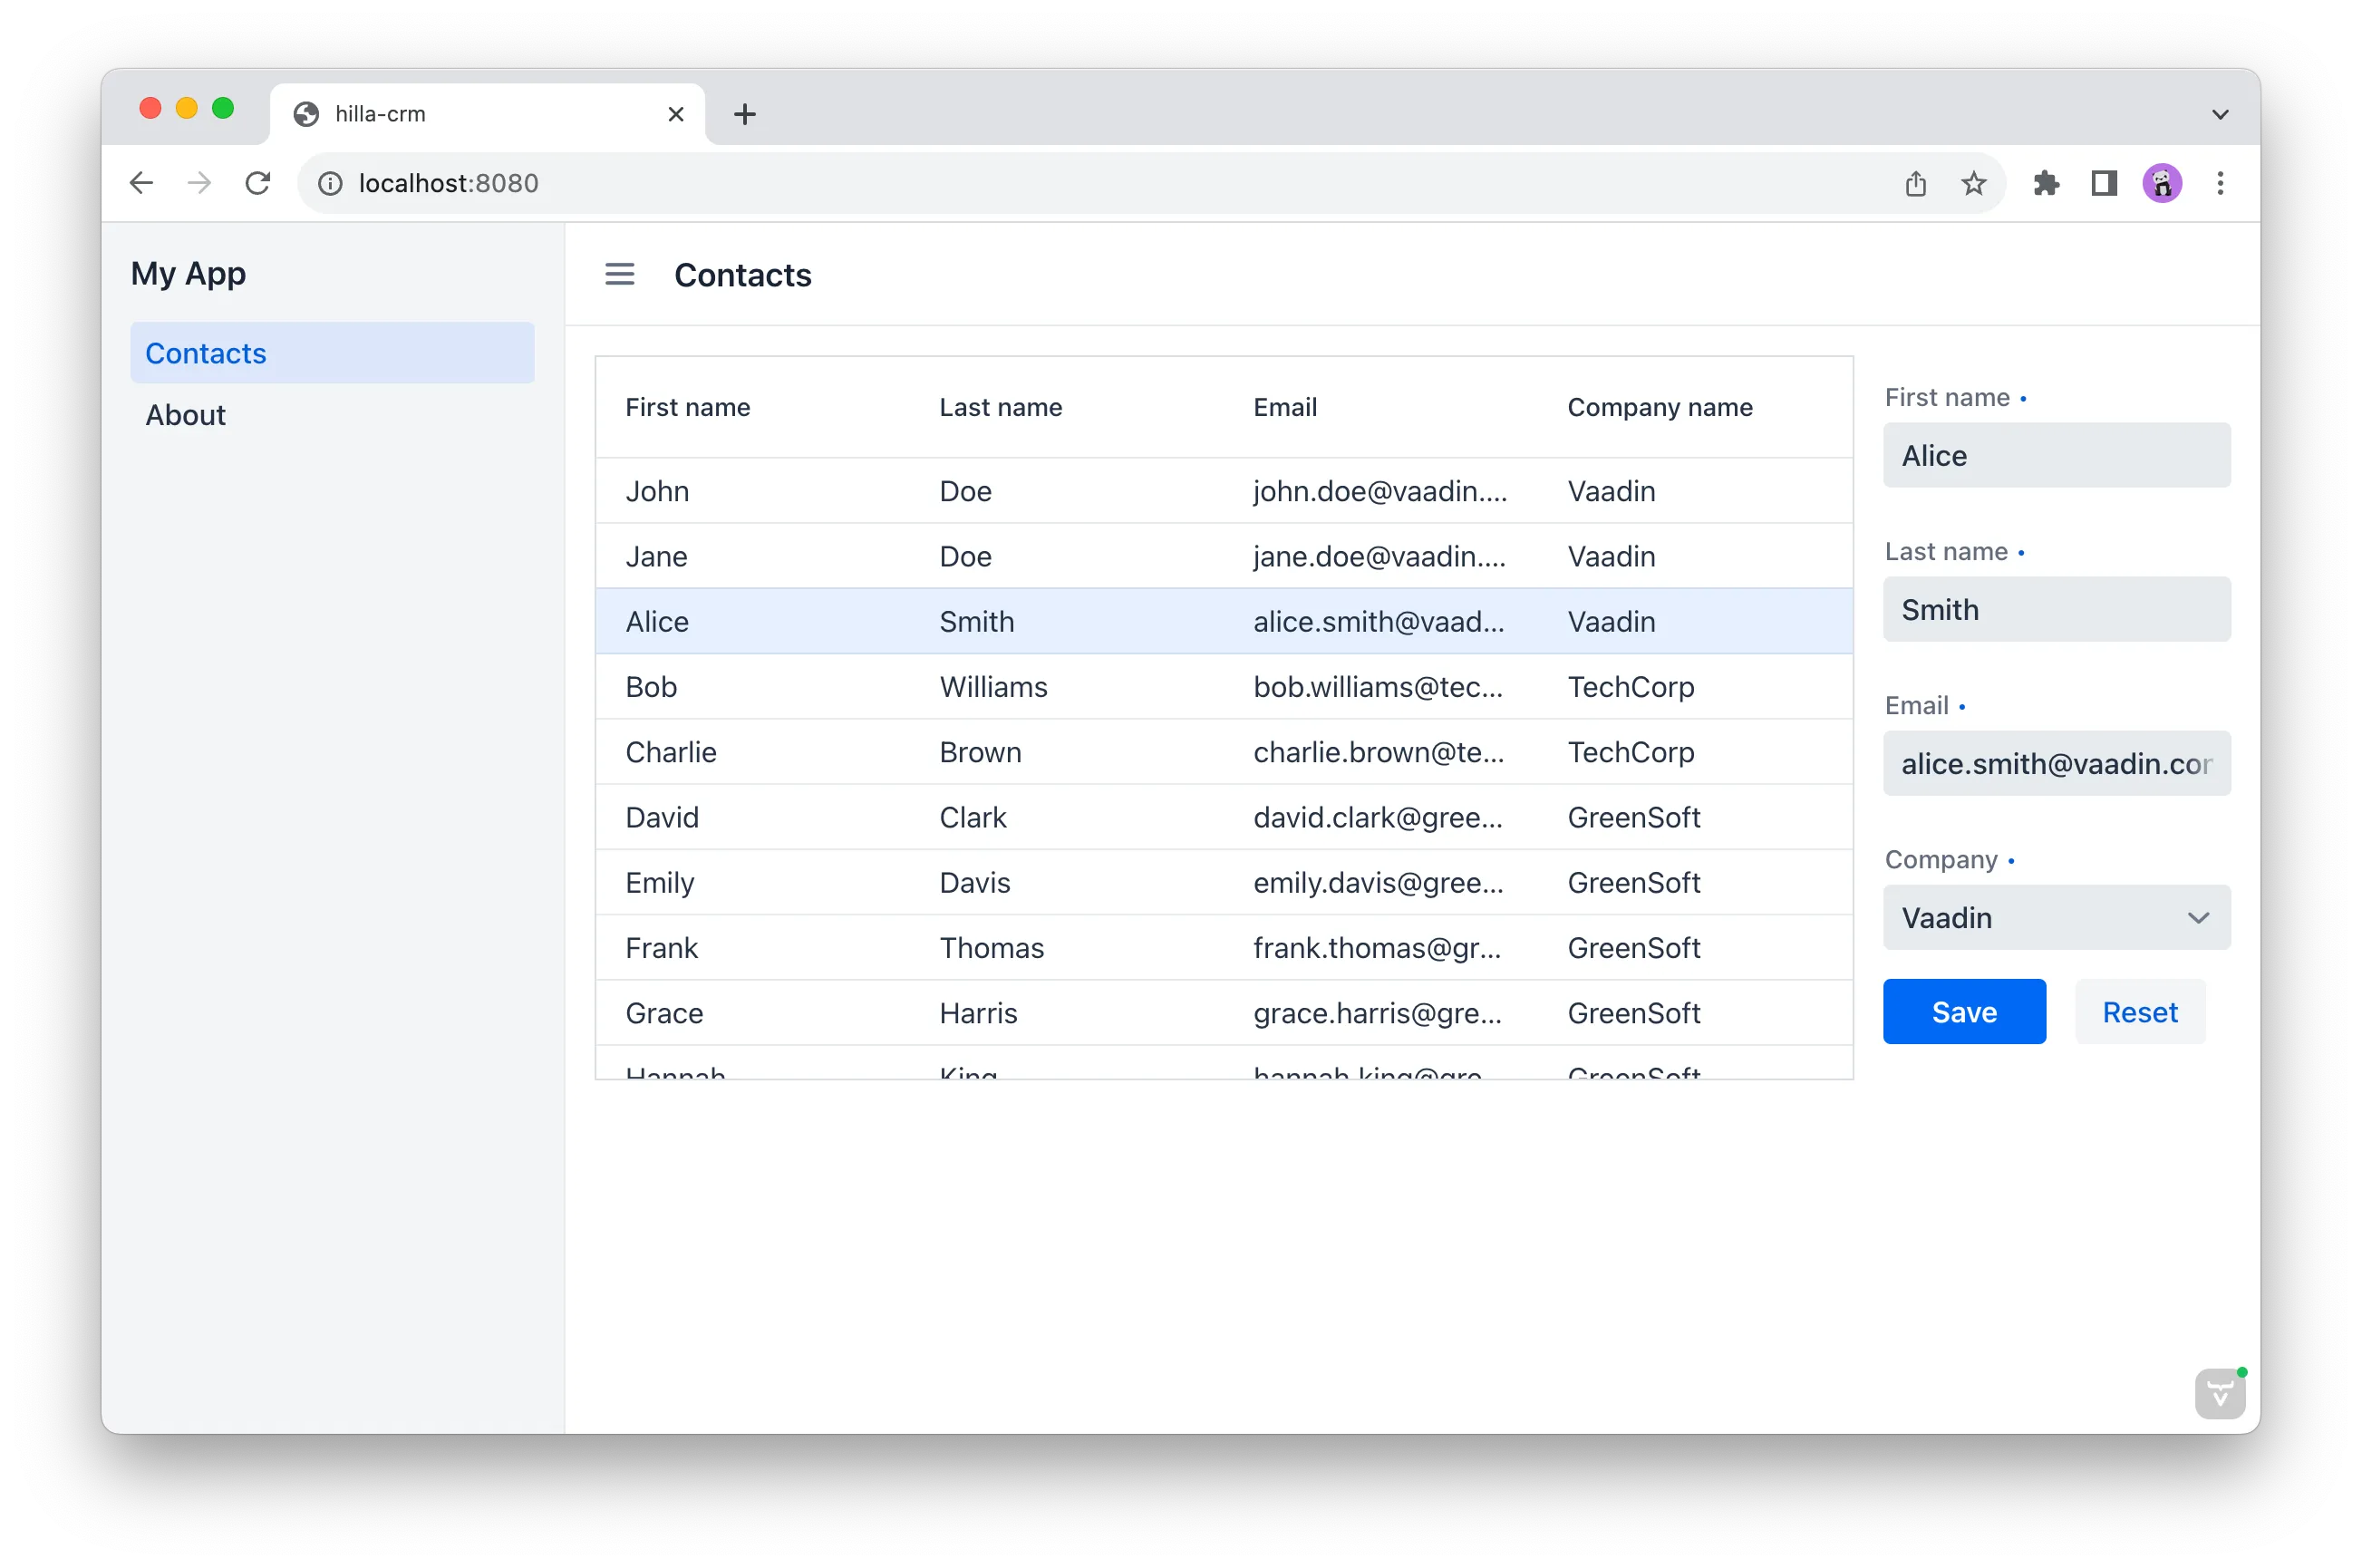Open a new browser tab with the plus

pyautogui.click(x=744, y=114)
